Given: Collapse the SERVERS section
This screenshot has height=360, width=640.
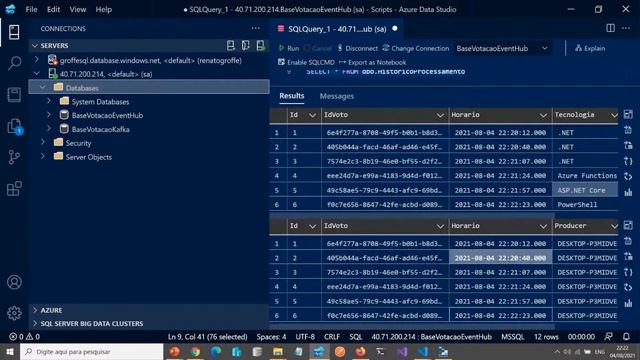Looking at the screenshot, I should point(35,46).
